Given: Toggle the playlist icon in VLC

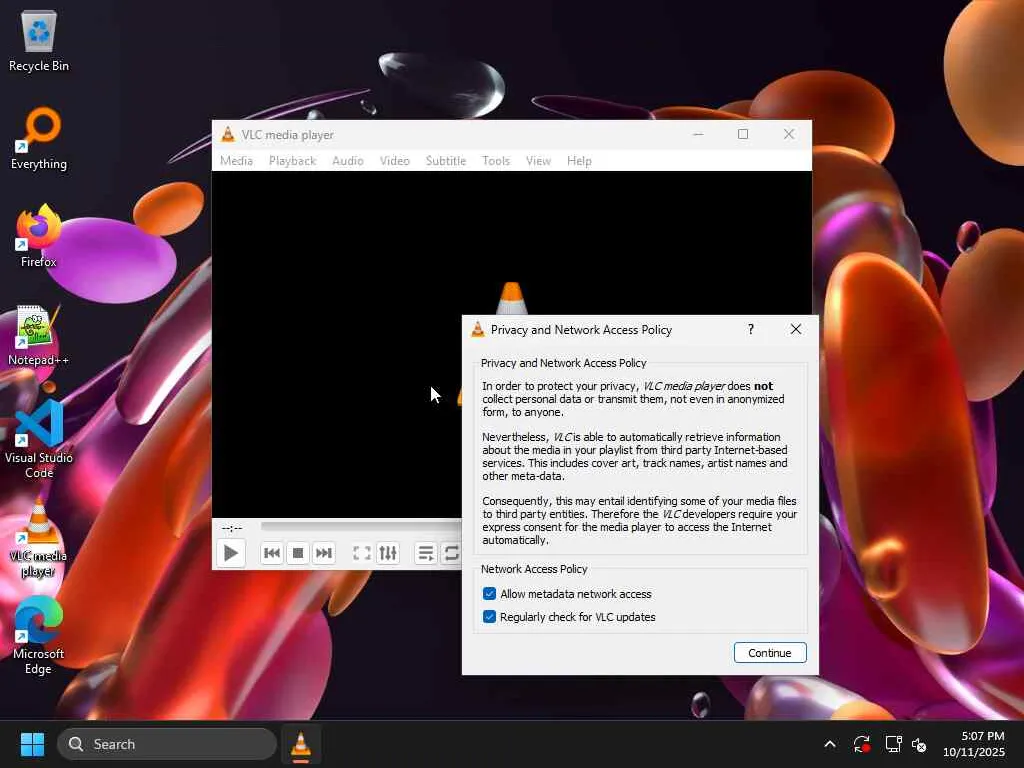Looking at the screenshot, I should click(426, 553).
